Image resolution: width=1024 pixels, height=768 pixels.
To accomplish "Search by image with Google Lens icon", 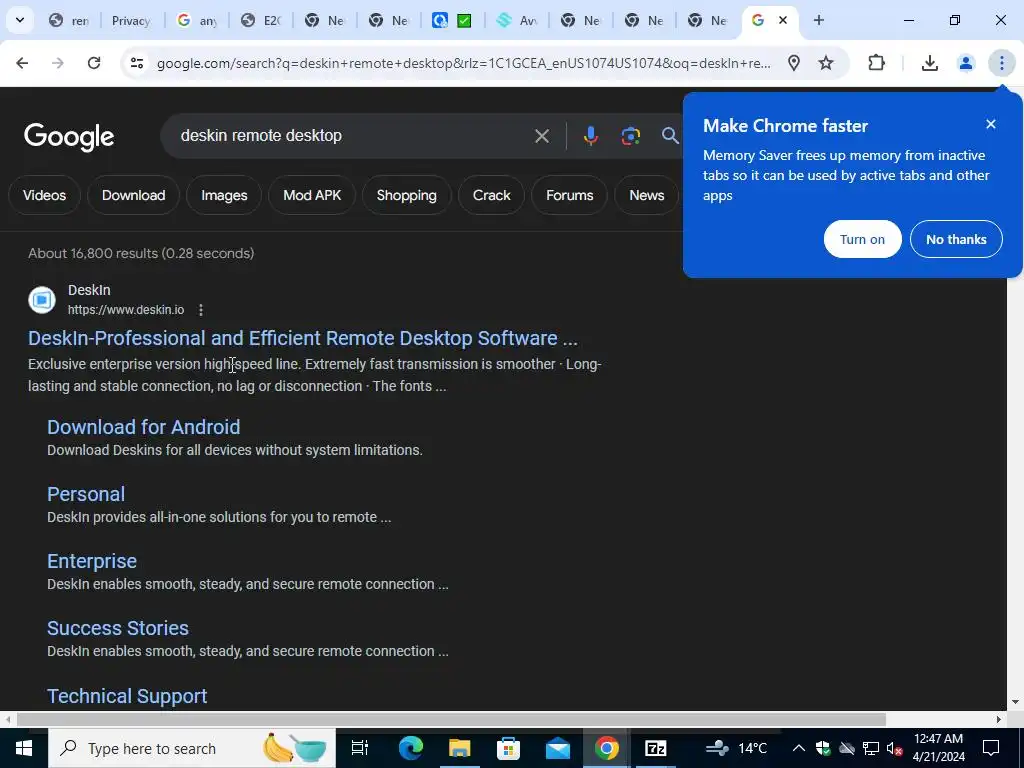I will pyautogui.click(x=630, y=136).
